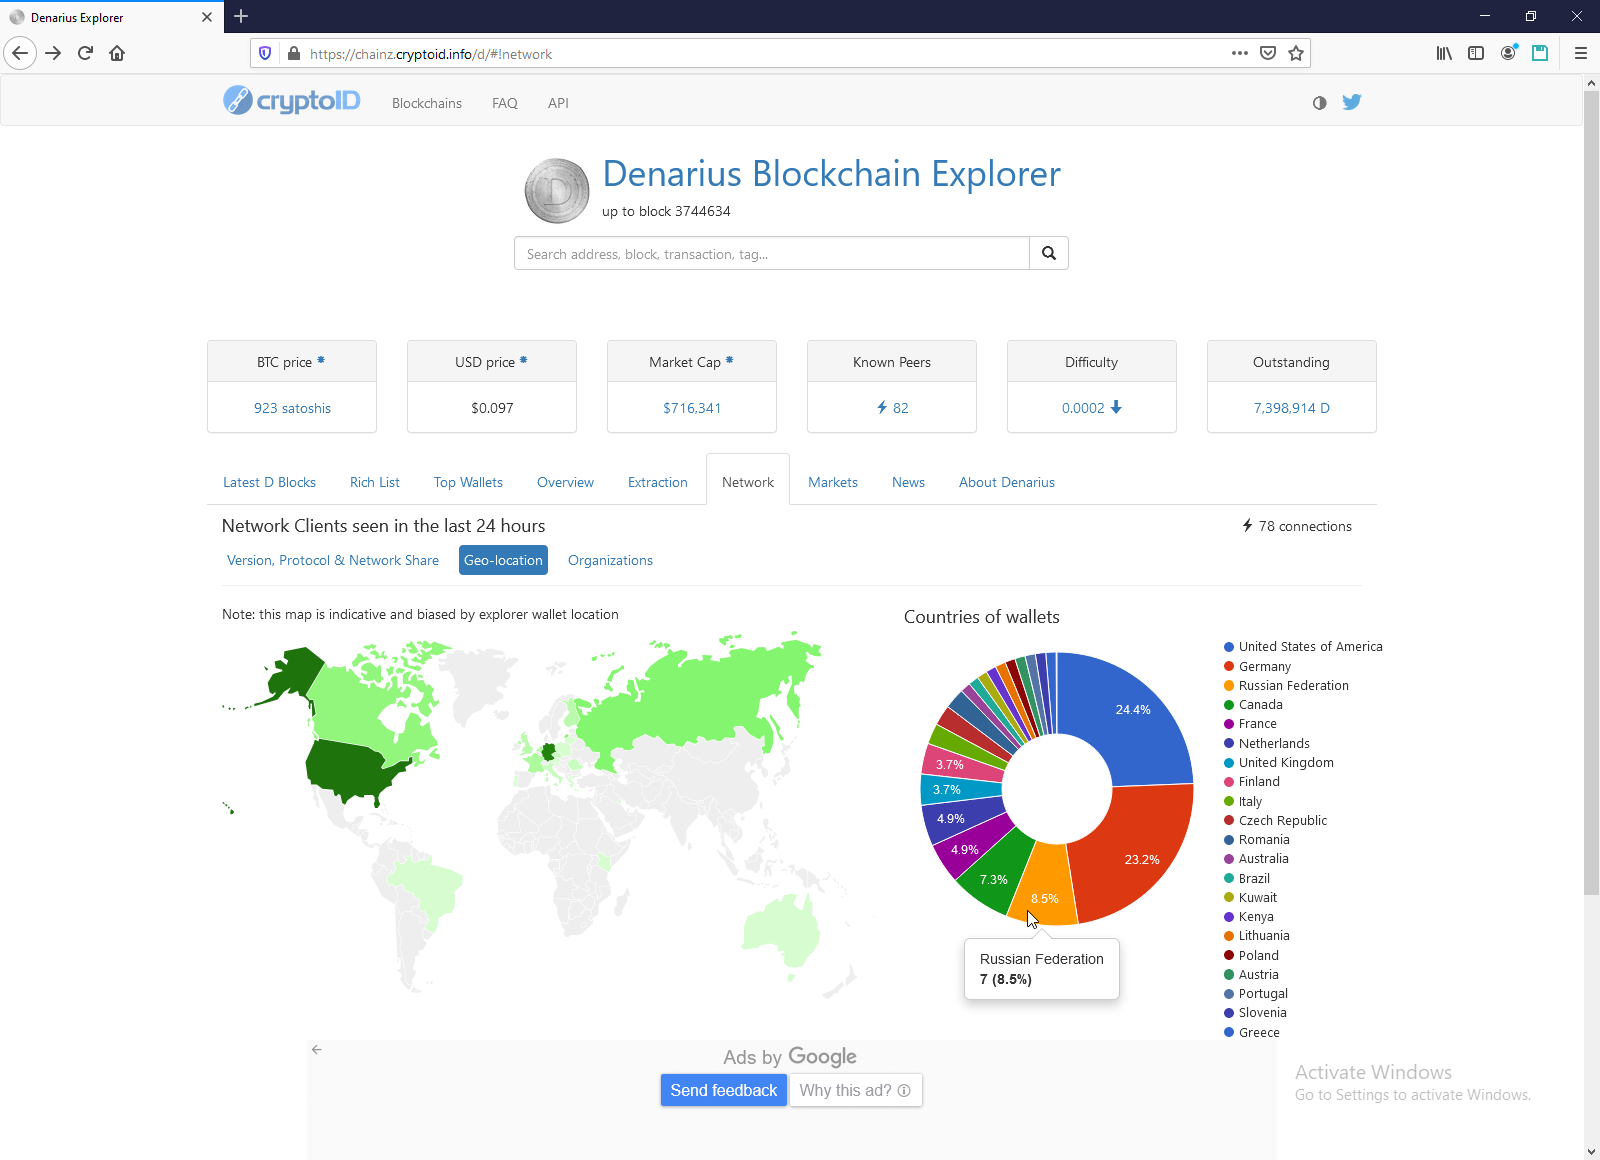Click the 82 known peers link
Viewport: 1600px width, 1160px height.
892,408
